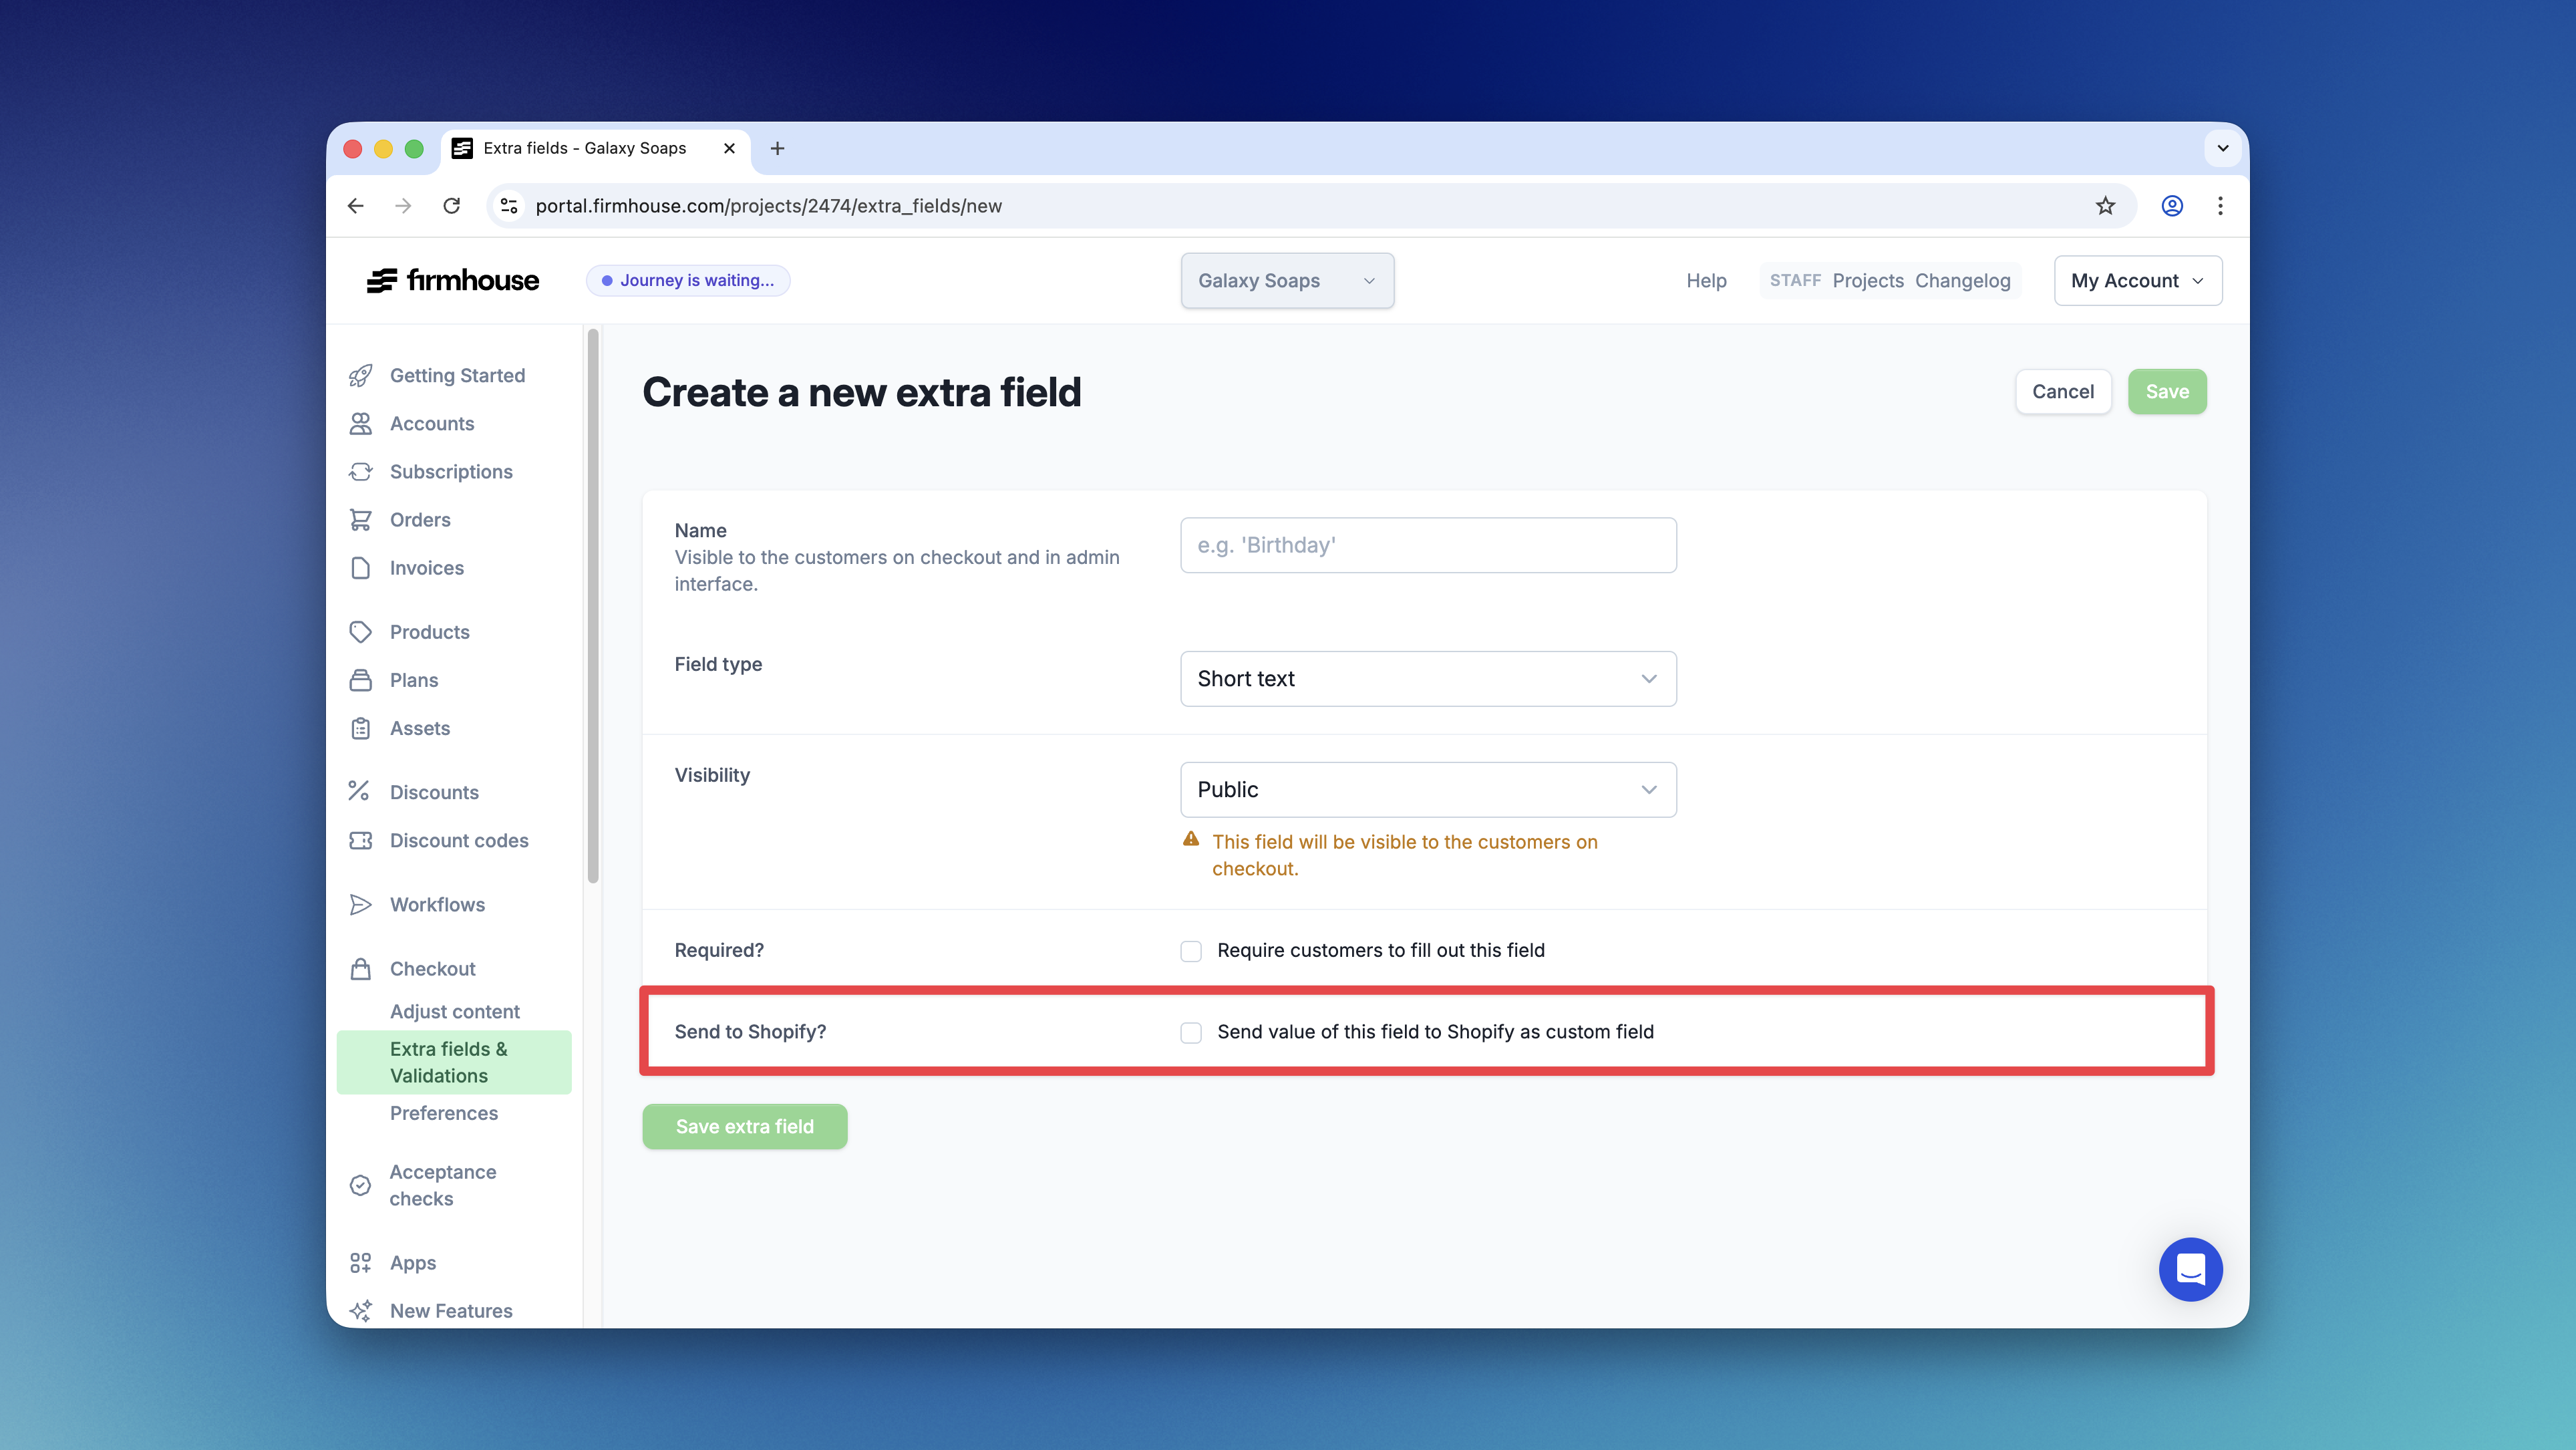Click the Firmhouse logo

[452, 280]
